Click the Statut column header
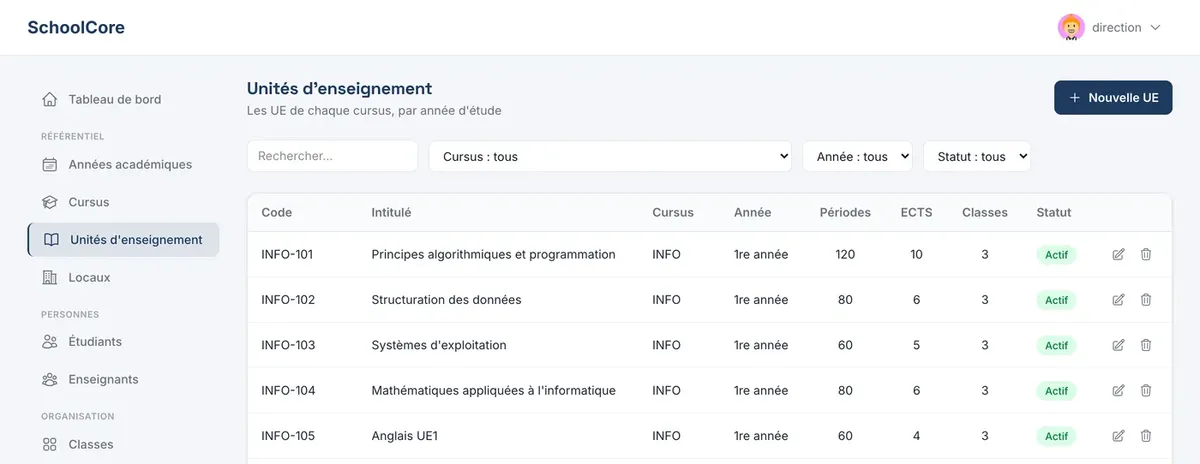This screenshot has width=1200, height=464. pyautogui.click(x=1054, y=212)
